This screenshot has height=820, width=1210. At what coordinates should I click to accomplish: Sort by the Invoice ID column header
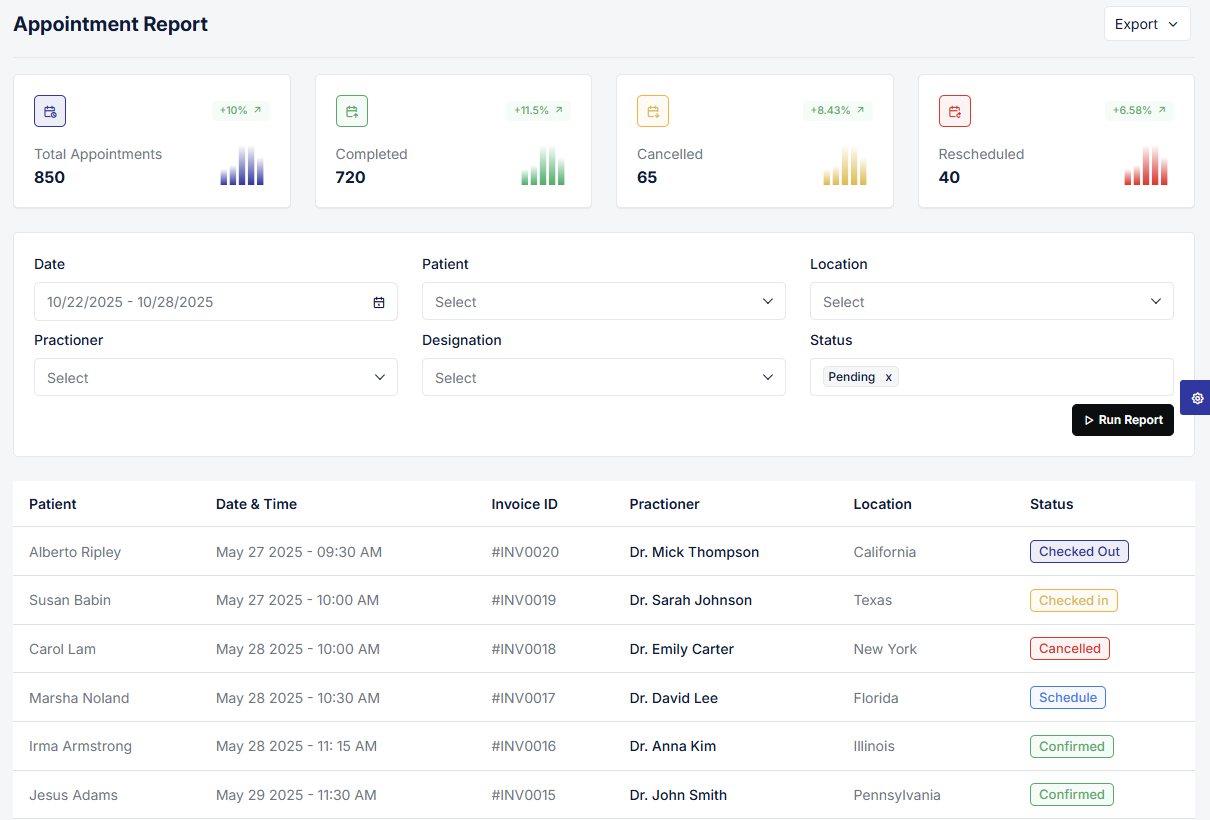[x=525, y=504]
